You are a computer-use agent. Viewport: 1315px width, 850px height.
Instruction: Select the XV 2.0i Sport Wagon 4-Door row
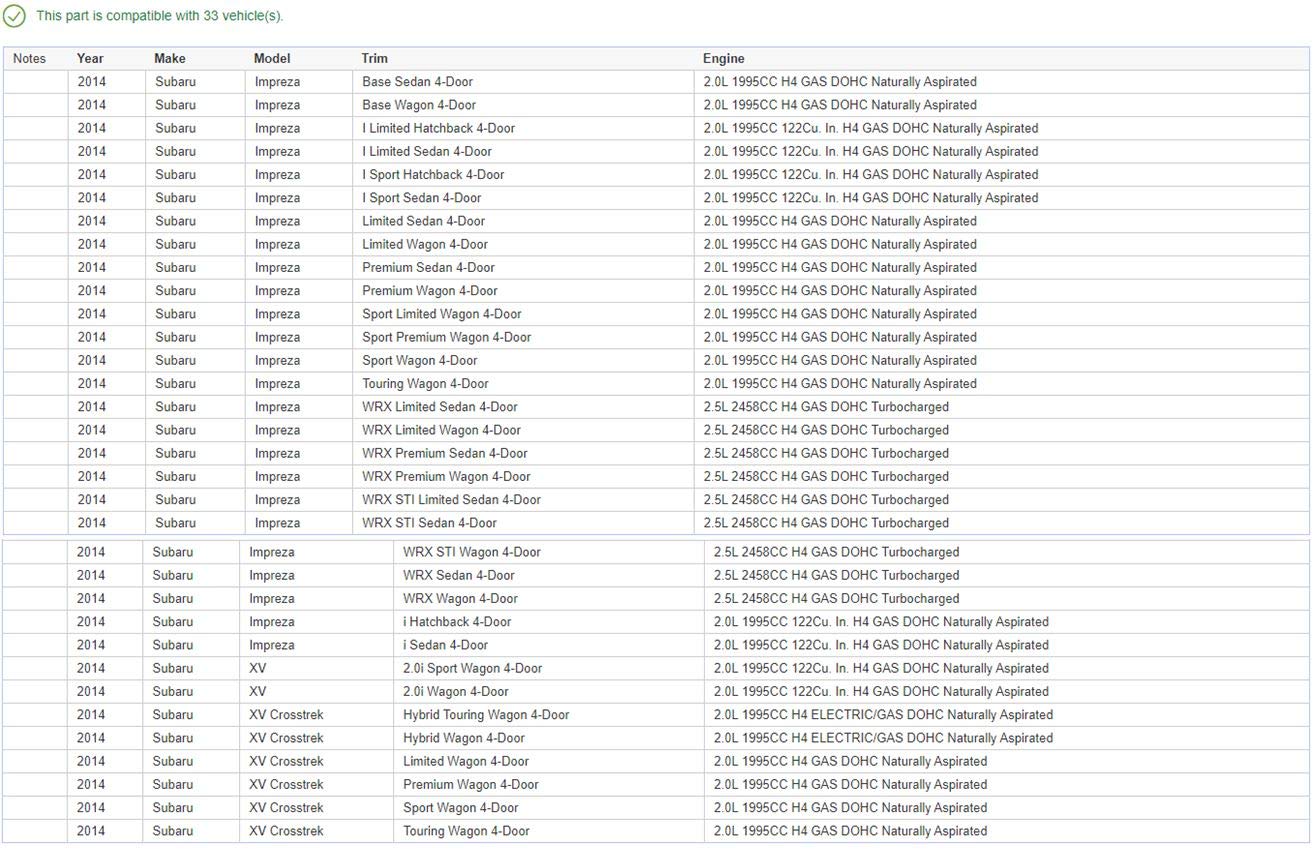click(472, 668)
